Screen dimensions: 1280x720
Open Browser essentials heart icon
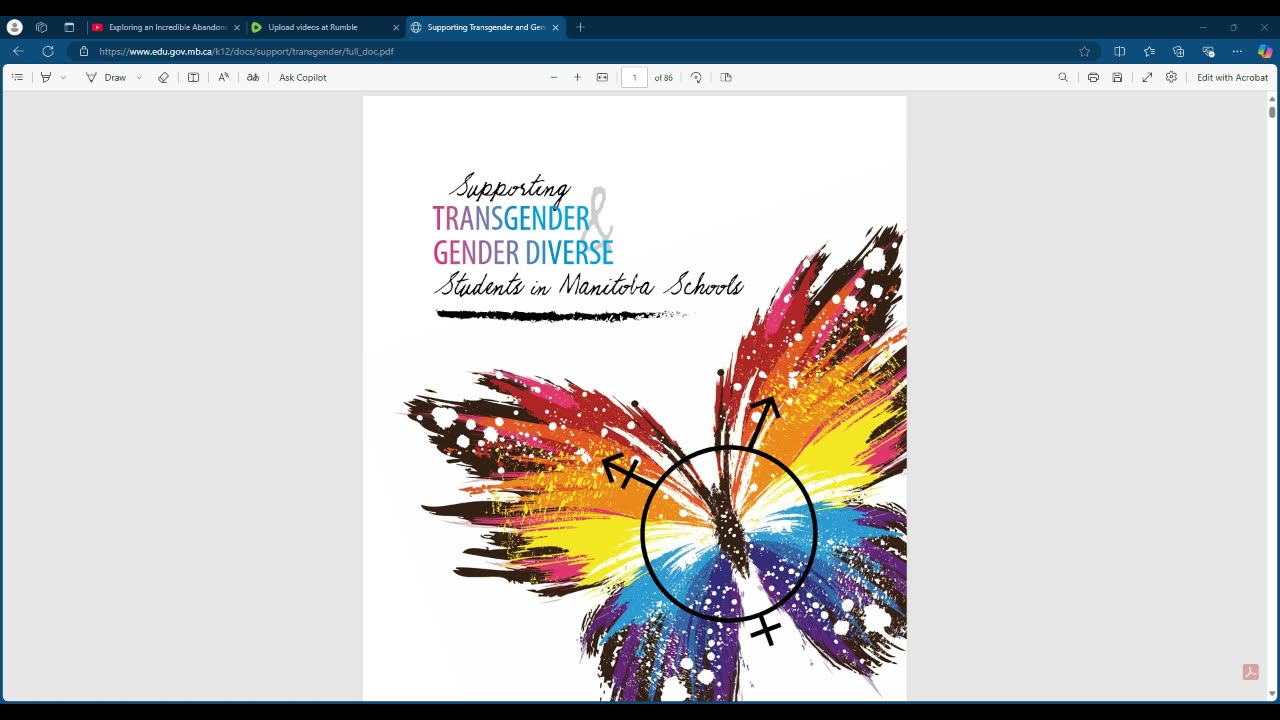tap(1208, 51)
